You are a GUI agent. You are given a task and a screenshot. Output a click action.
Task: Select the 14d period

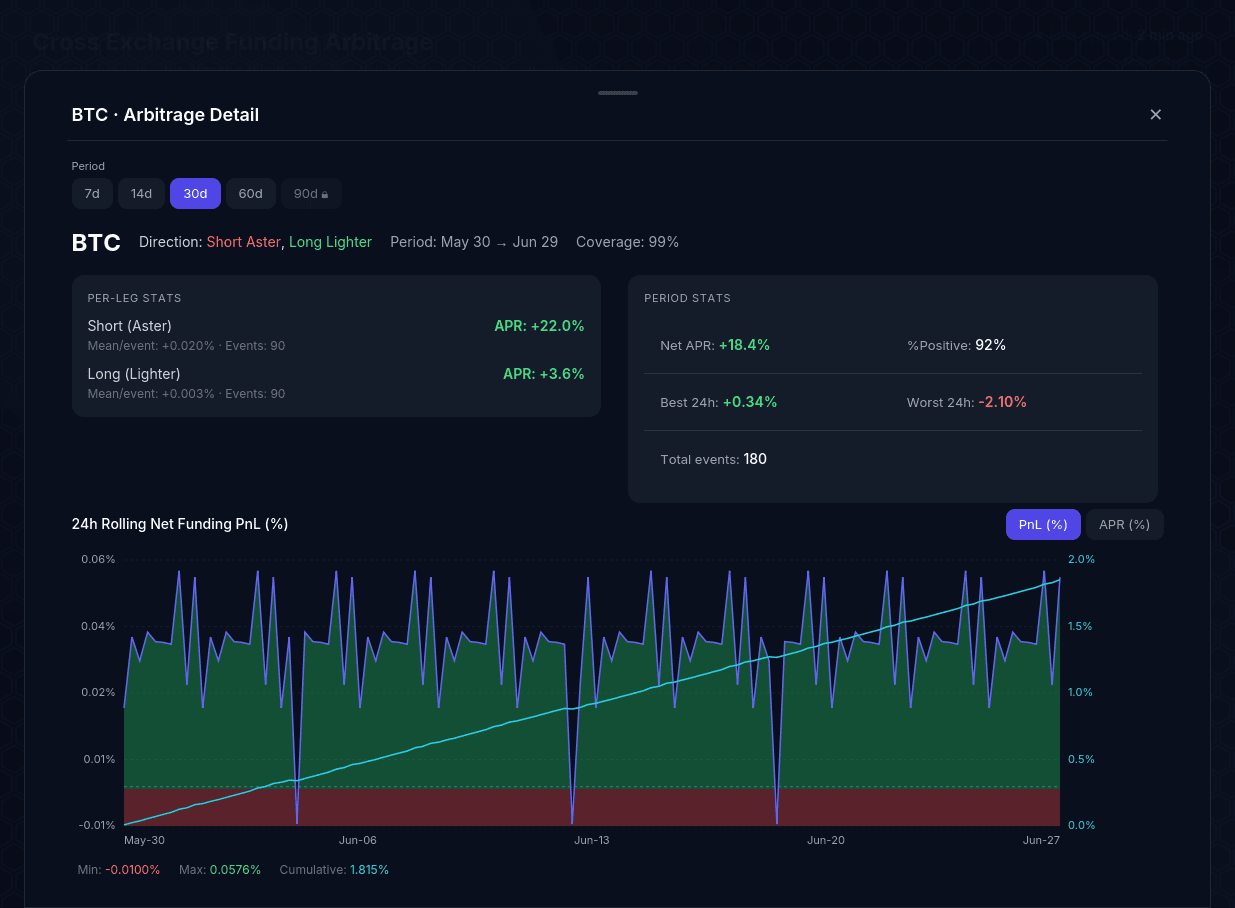(141, 193)
